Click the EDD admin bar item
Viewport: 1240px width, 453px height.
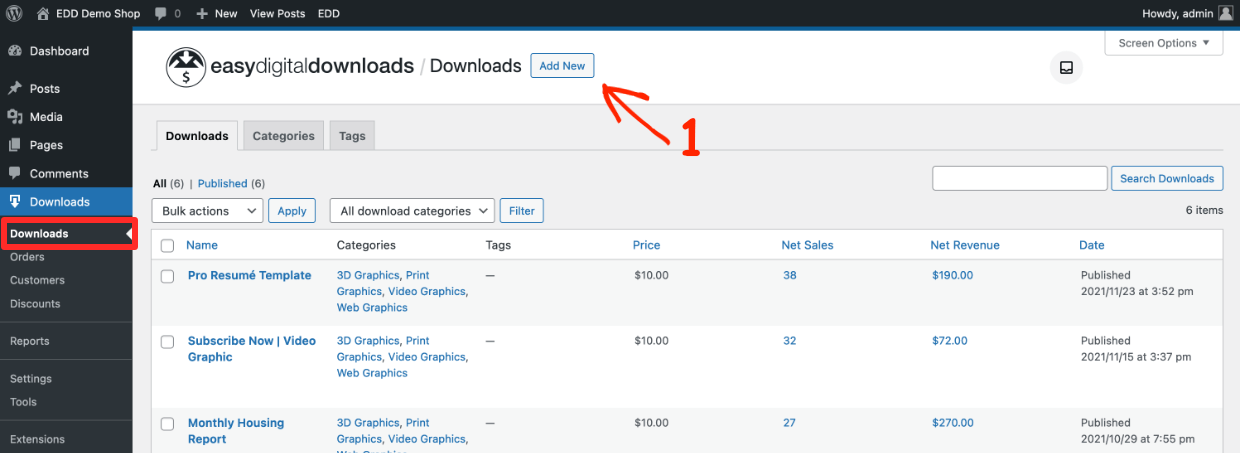tap(329, 14)
